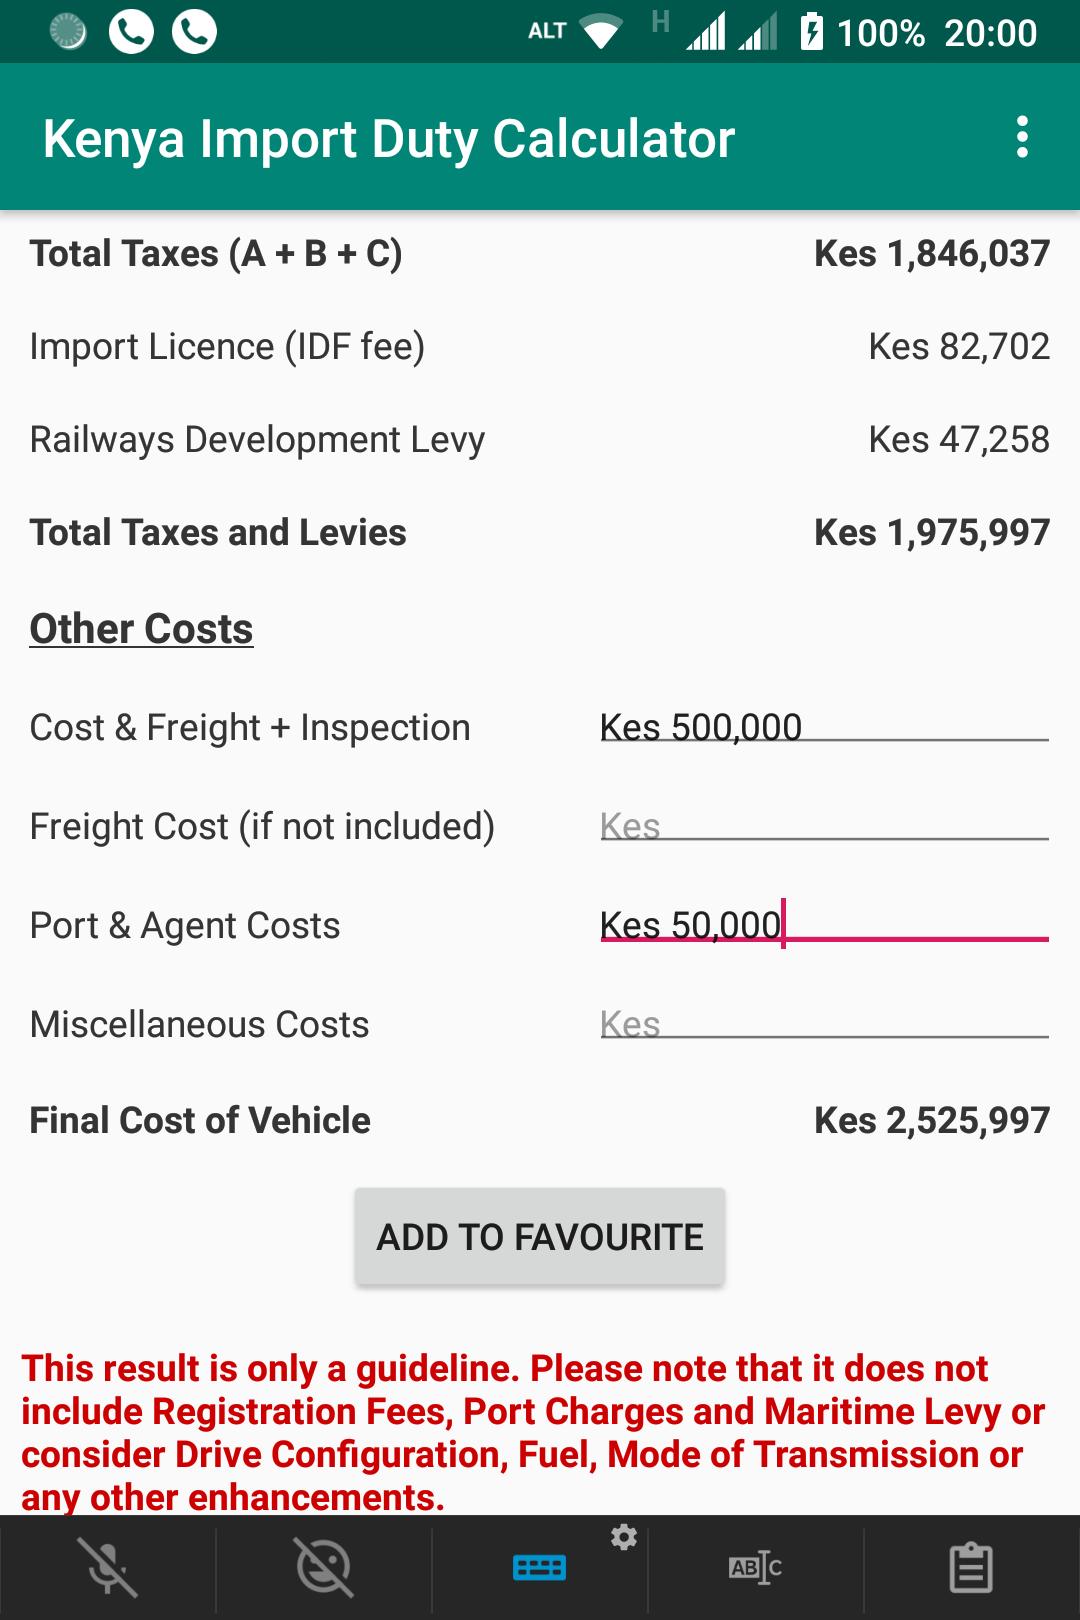Open keyboard settings gear icon
This screenshot has width=1080, height=1620.
624,1537
